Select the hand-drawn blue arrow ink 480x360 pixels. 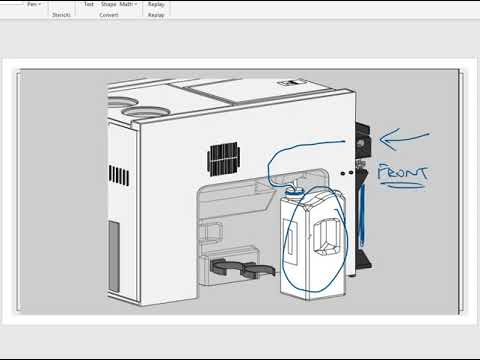pyautogui.click(x=404, y=139)
